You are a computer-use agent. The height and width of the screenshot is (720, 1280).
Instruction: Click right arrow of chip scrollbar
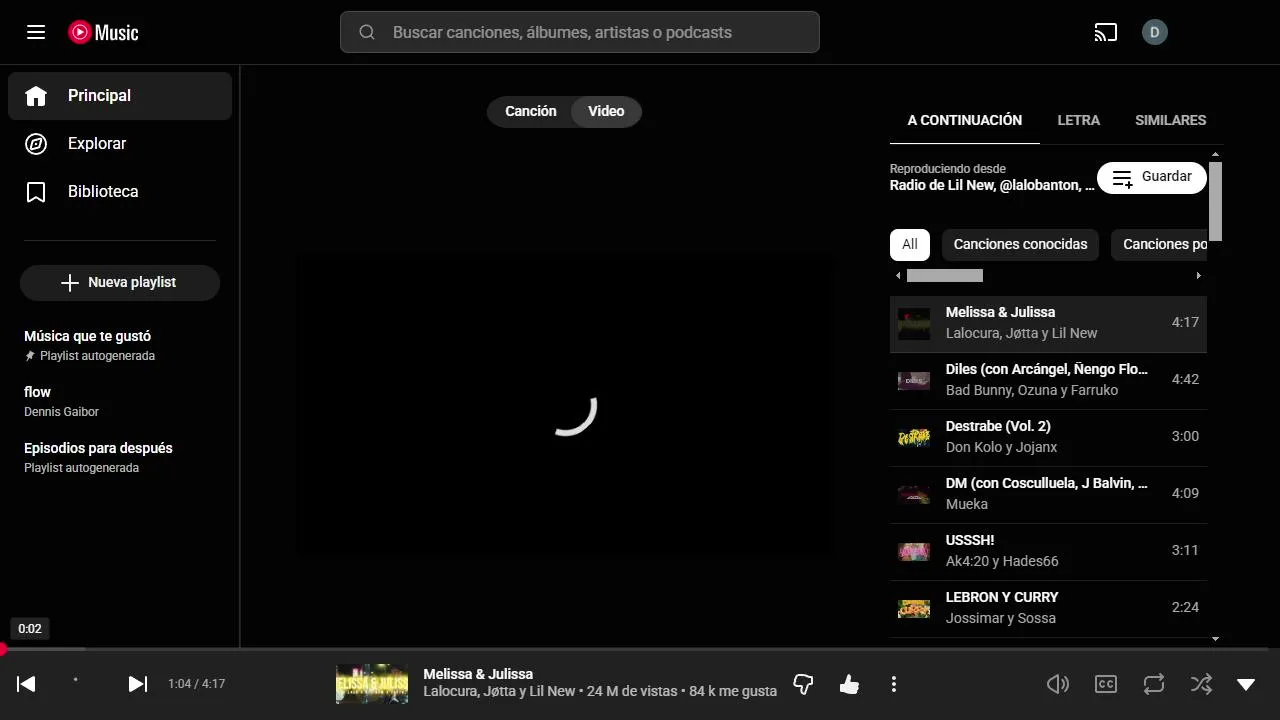pos(1199,275)
